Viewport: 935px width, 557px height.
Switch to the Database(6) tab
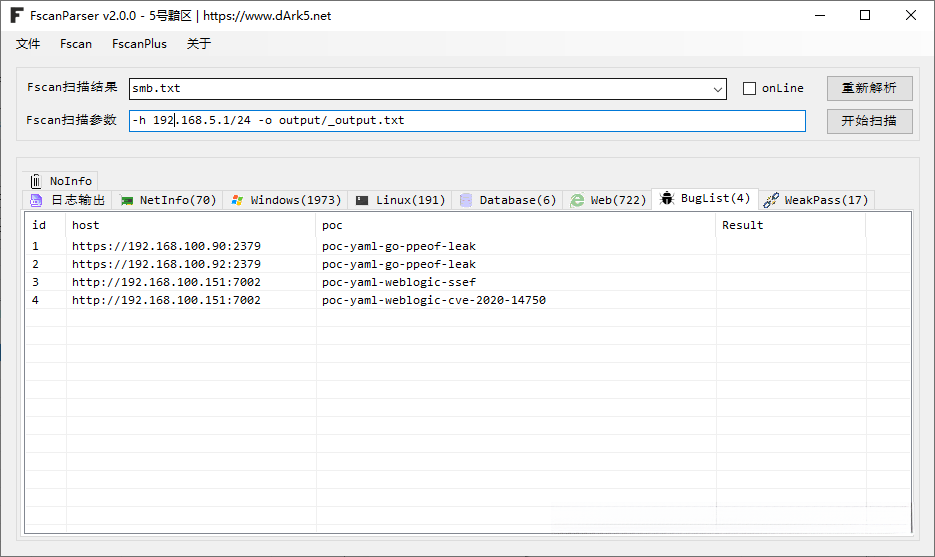click(x=508, y=200)
